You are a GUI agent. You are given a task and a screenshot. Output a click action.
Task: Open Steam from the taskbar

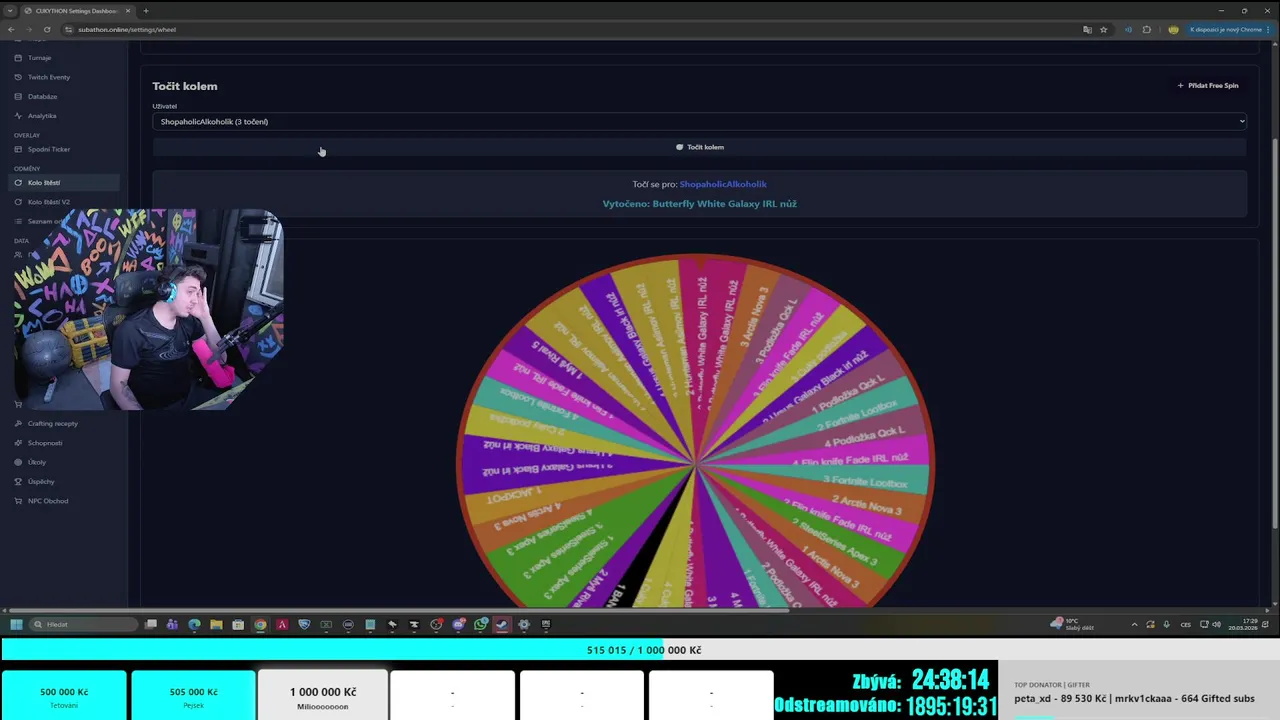(x=502, y=624)
